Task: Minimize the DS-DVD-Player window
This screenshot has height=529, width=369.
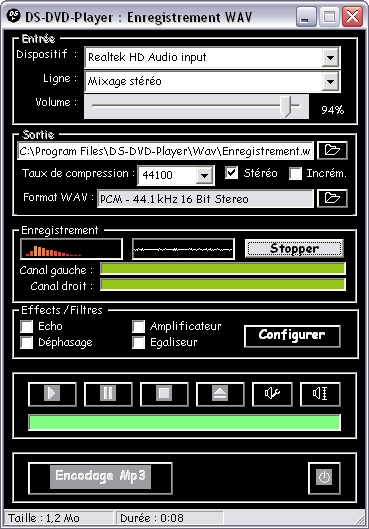Action: (x=305, y=16)
